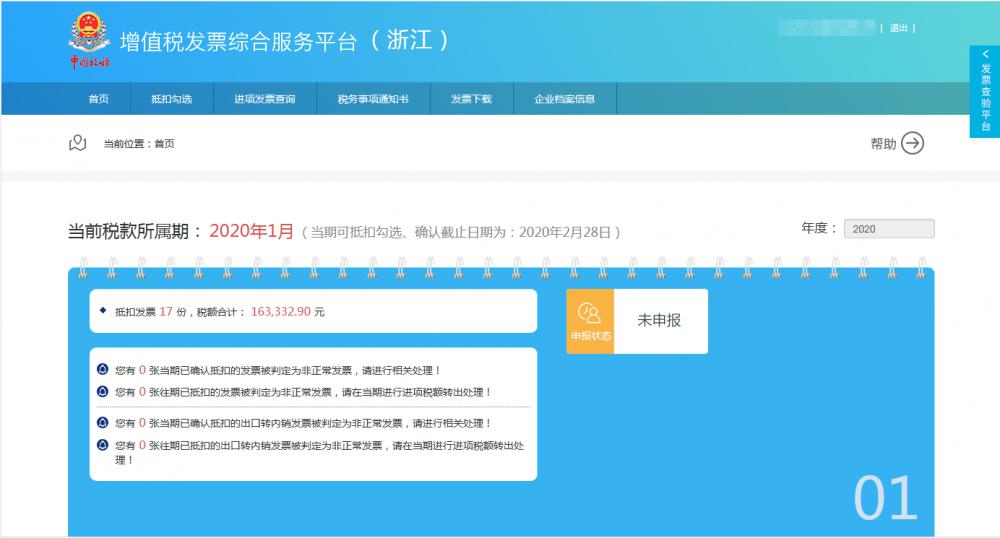Click the bell icon for 往期出口转内销发票 notice
Screen dimensions: 1000x538
pyautogui.click(x=103, y=445)
